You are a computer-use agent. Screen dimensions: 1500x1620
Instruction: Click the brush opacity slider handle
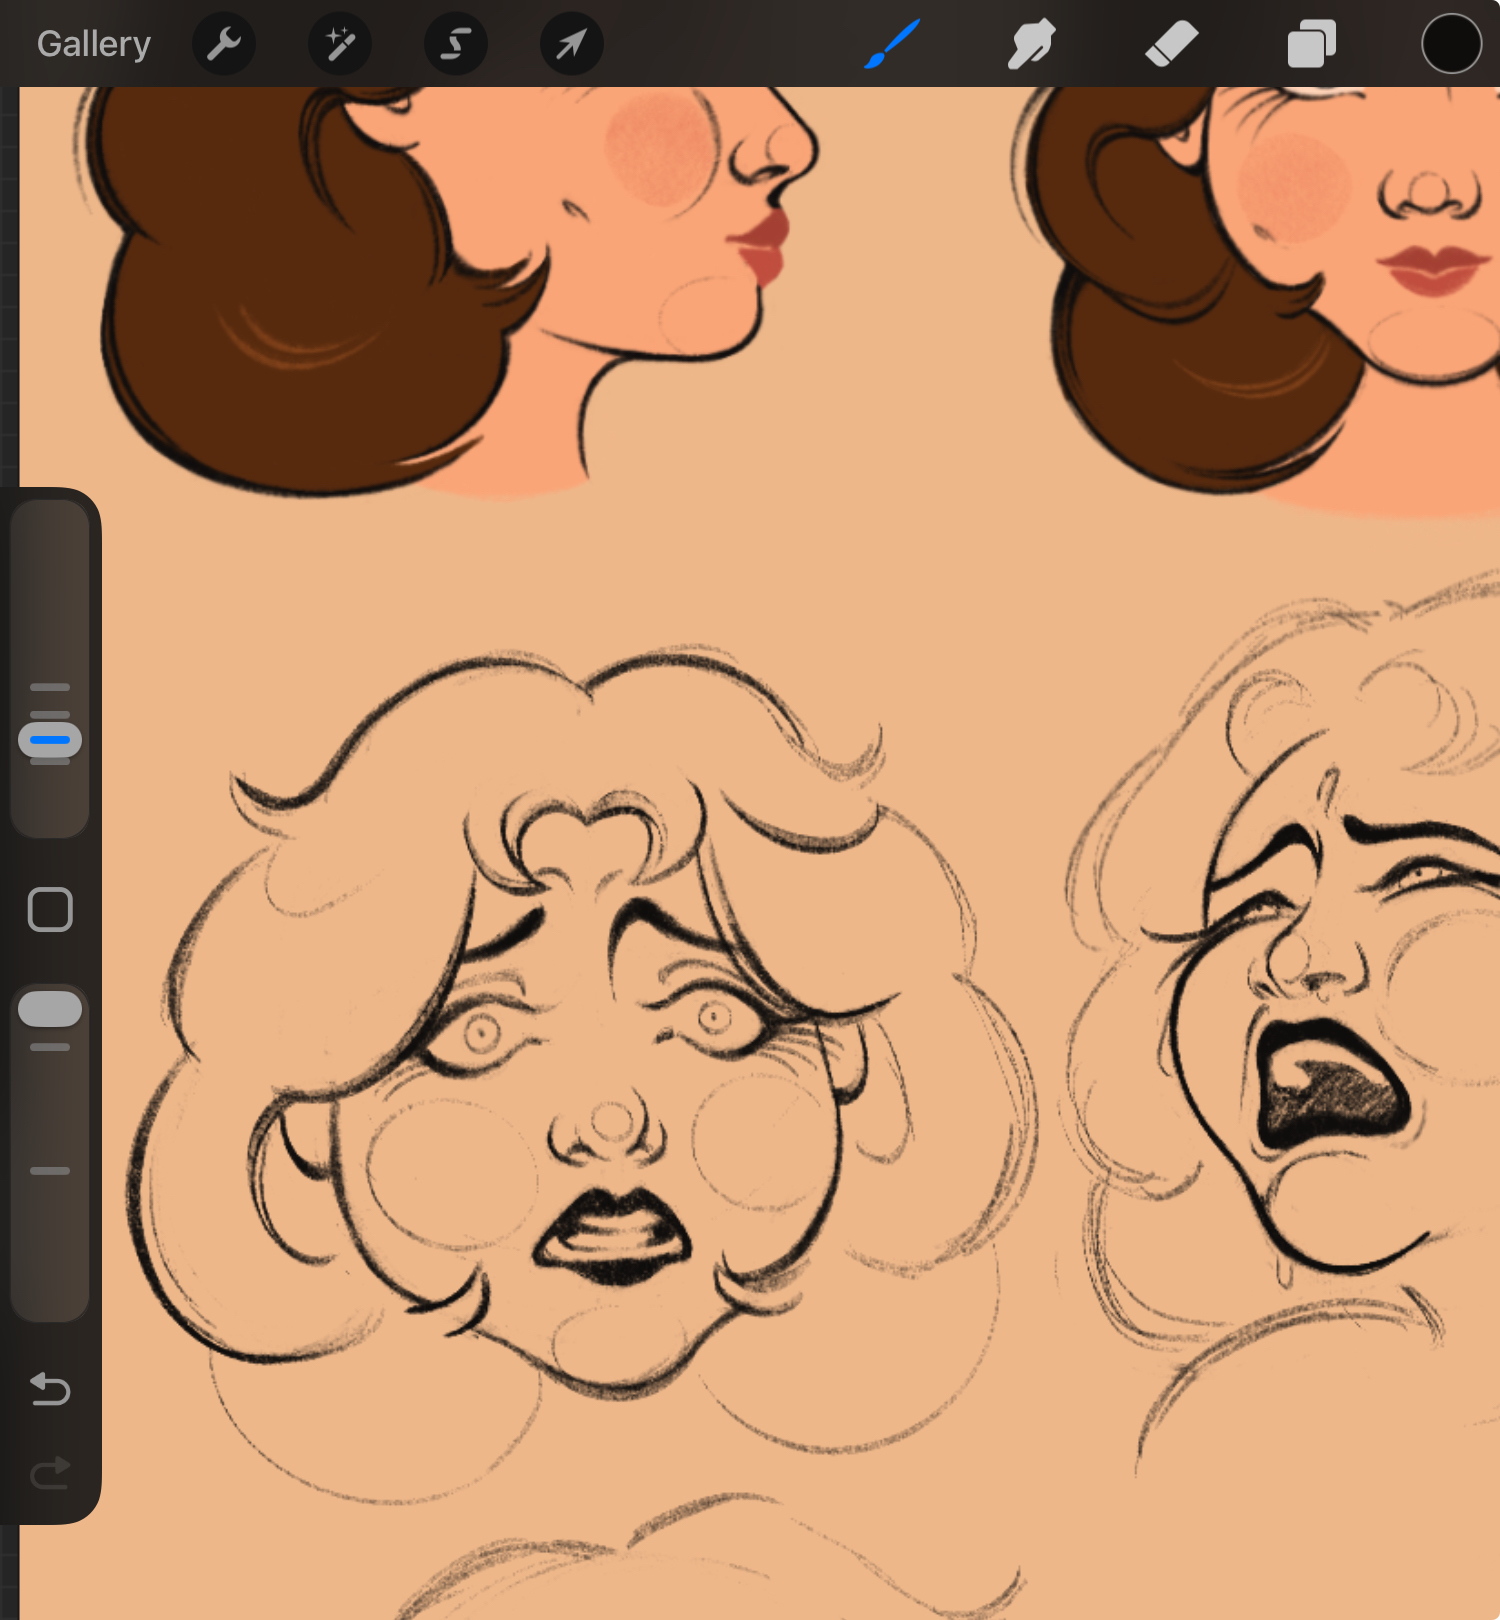(x=50, y=1009)
